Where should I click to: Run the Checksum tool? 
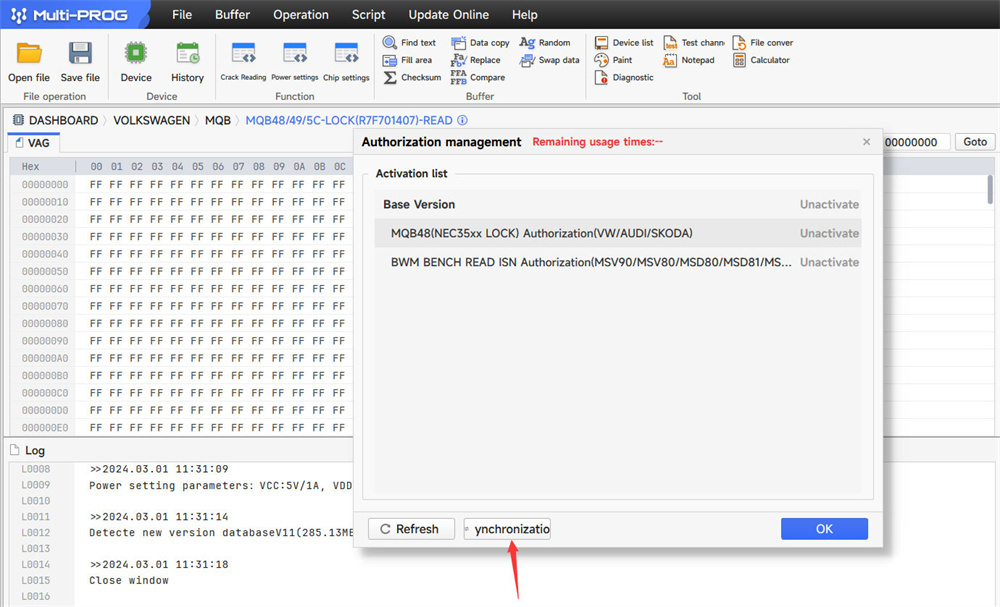[x=412, y=77]
